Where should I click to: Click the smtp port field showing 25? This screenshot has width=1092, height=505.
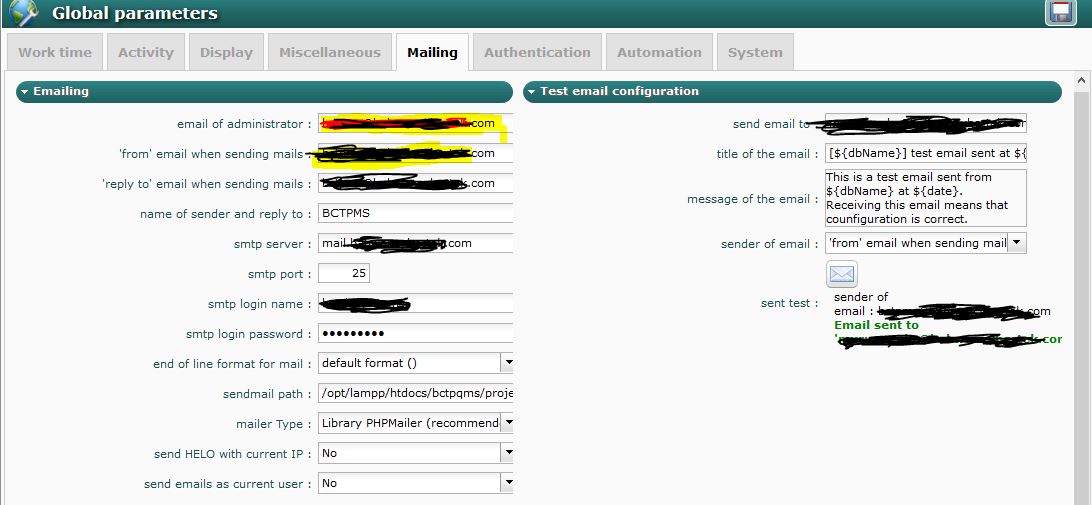click(344, 273)
